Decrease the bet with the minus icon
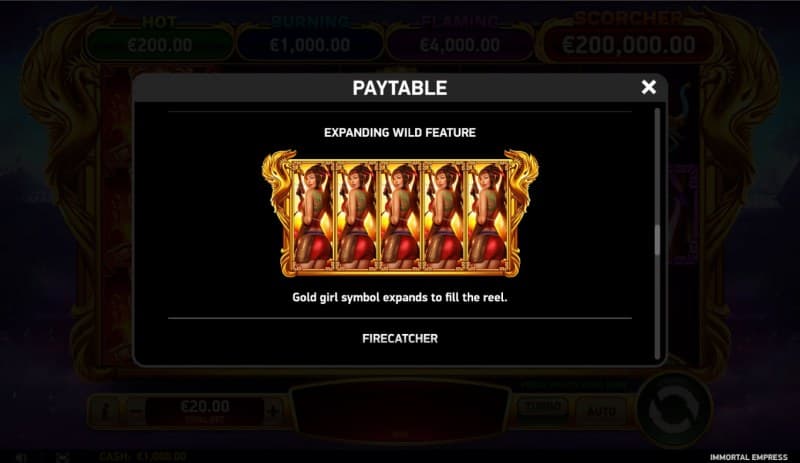The height and width of the screenshot is (463, 800). (135, 410)
